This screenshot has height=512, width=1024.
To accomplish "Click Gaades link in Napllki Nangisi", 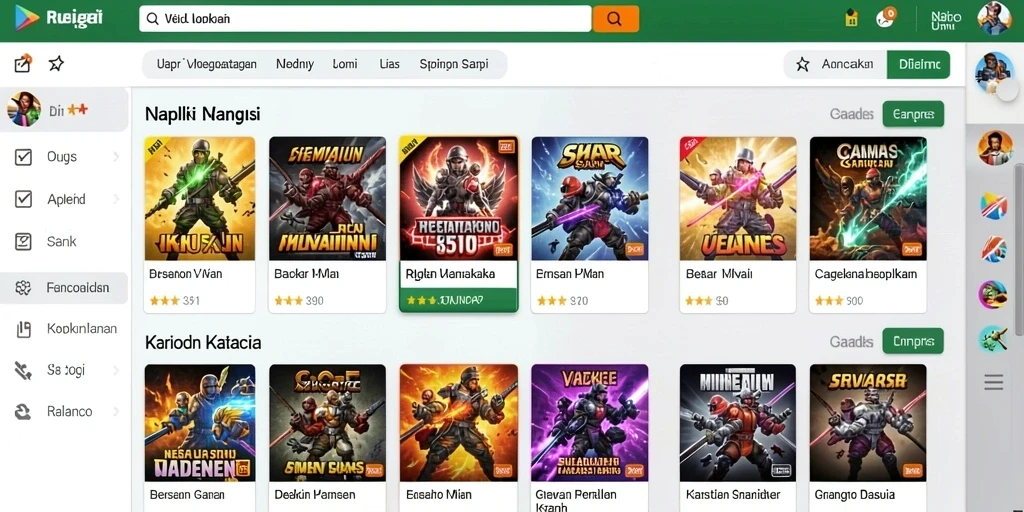I will coord(852,114).
